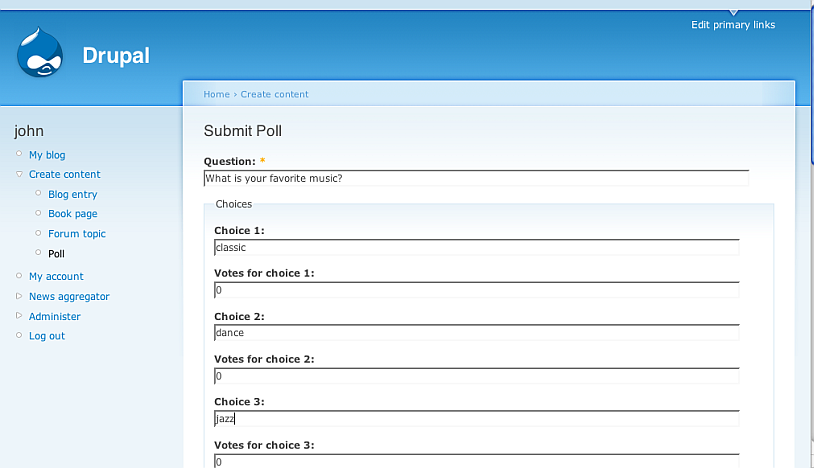Click the Choice 3 input containing jazz
Image resolution: width=814 pixels, height=468 pixels.
point(476,419)
